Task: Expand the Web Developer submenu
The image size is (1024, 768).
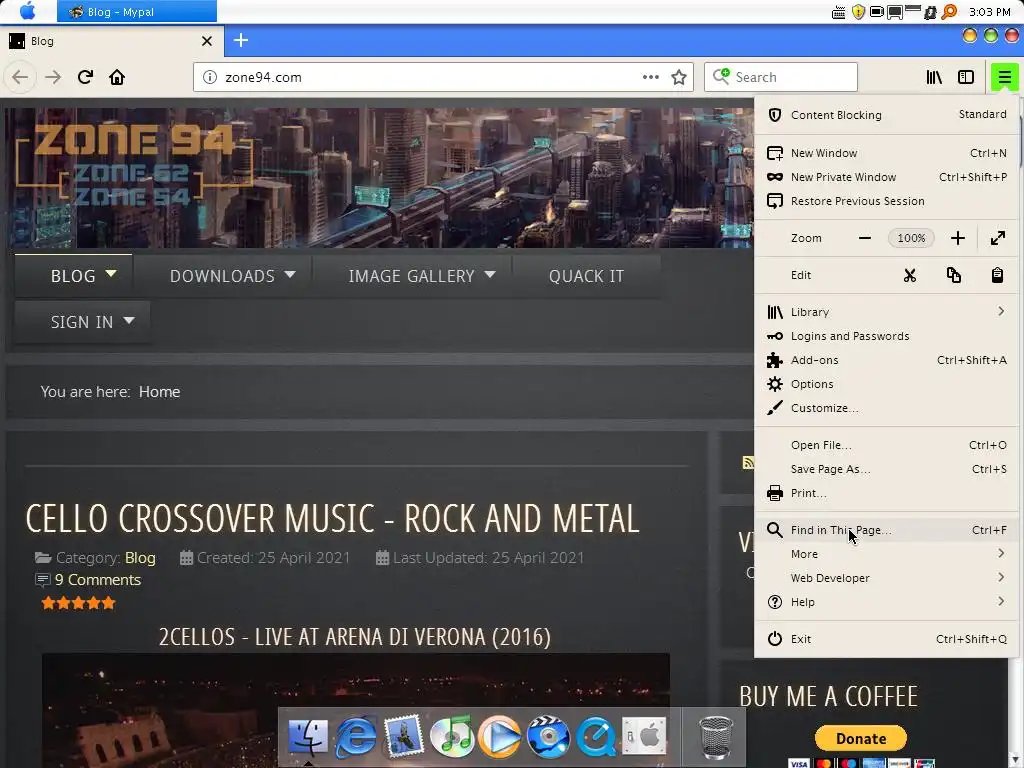Action: pyautogui.click(x=887, y=578)
